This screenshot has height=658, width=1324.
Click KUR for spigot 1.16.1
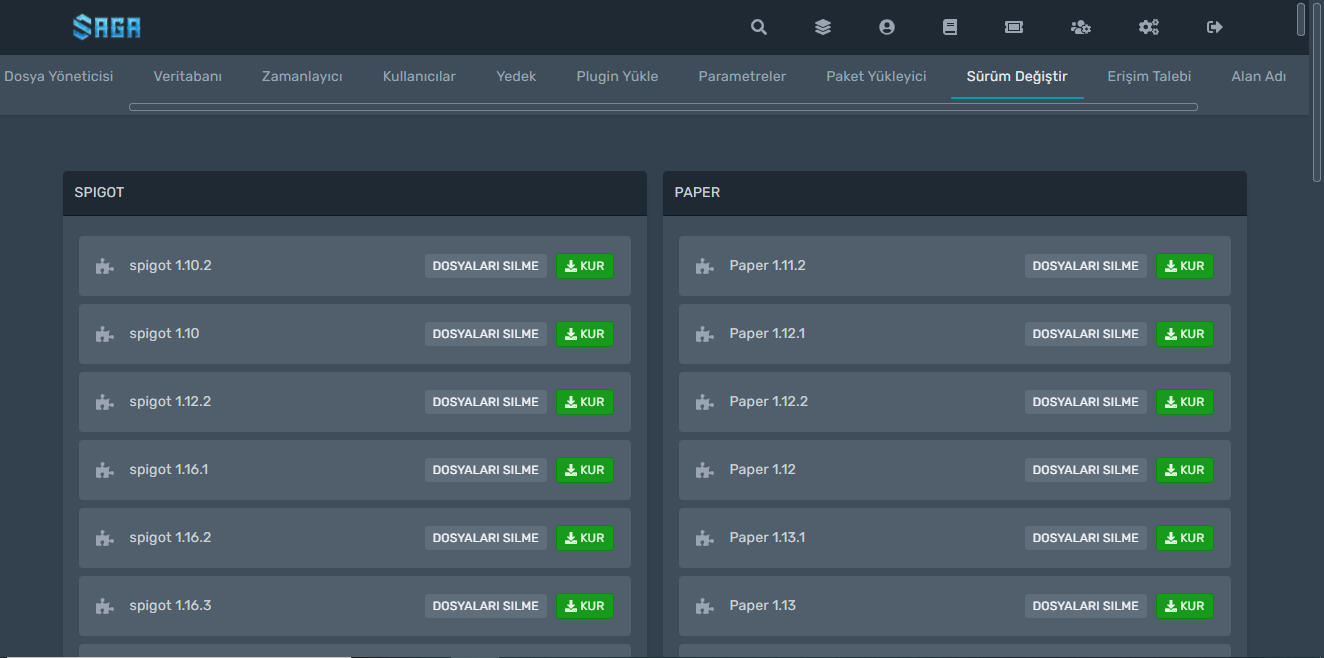click(585, 470)
